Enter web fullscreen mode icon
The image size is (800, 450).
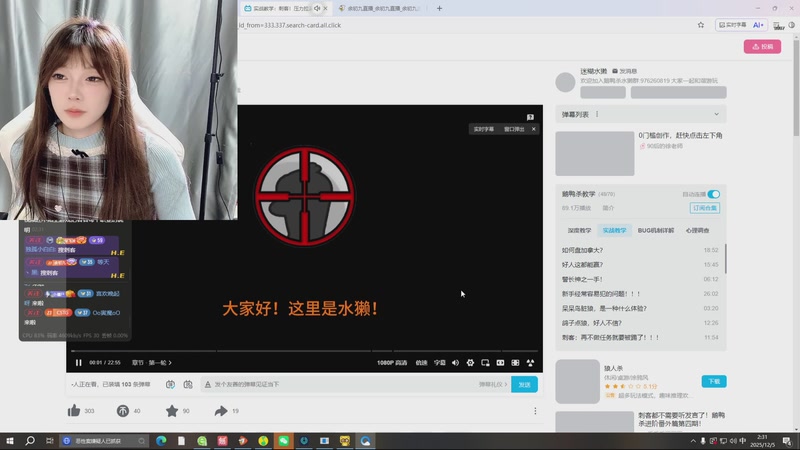click(515, 363)
